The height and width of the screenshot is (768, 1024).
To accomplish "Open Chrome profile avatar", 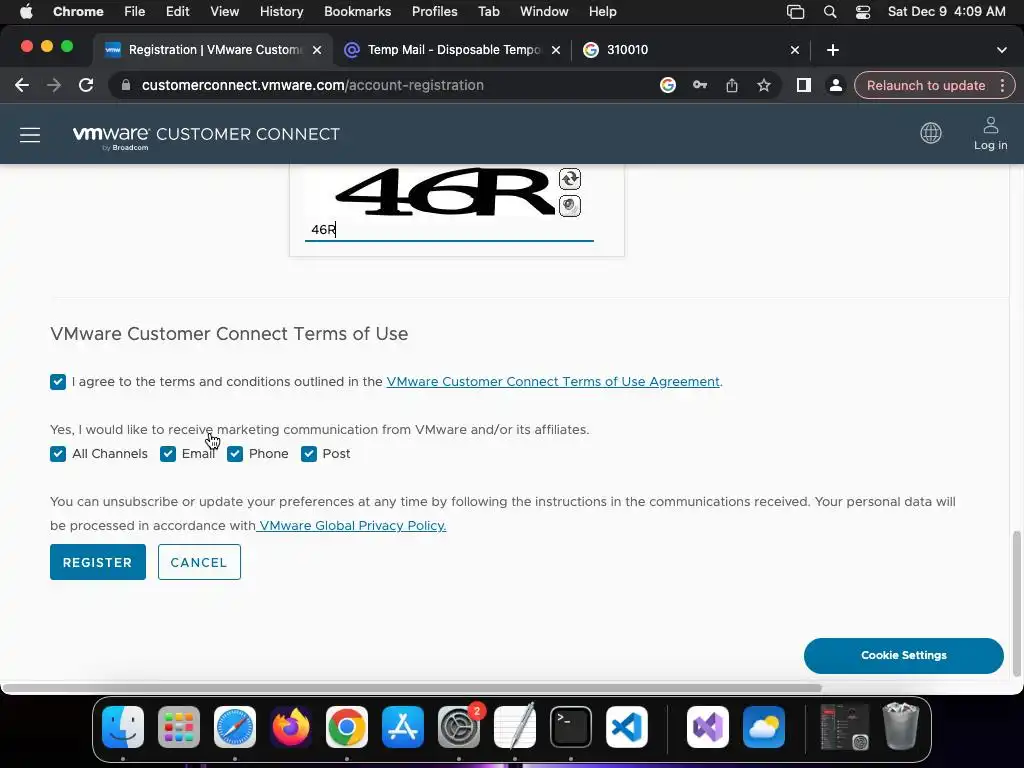I will [x=835, y=86].
